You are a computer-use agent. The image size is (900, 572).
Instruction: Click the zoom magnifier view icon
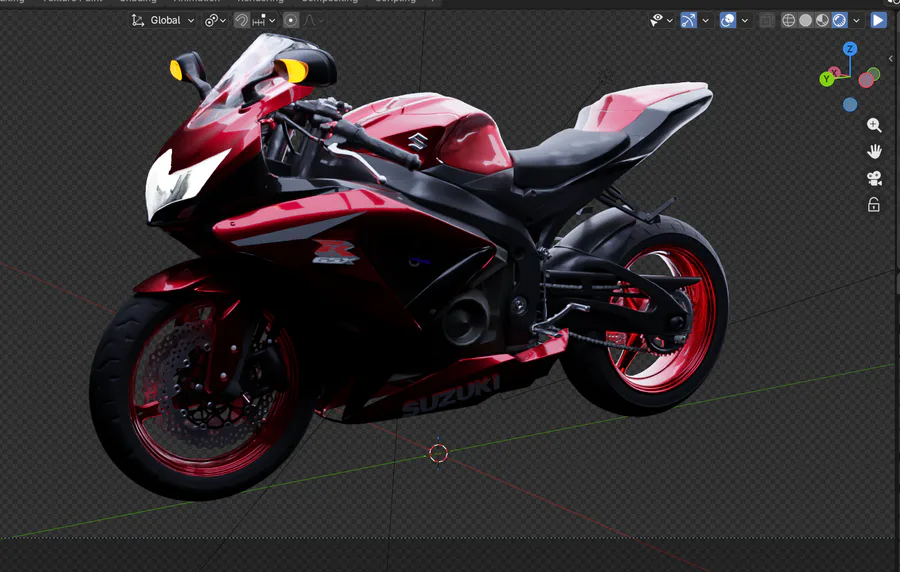point(874,125)
